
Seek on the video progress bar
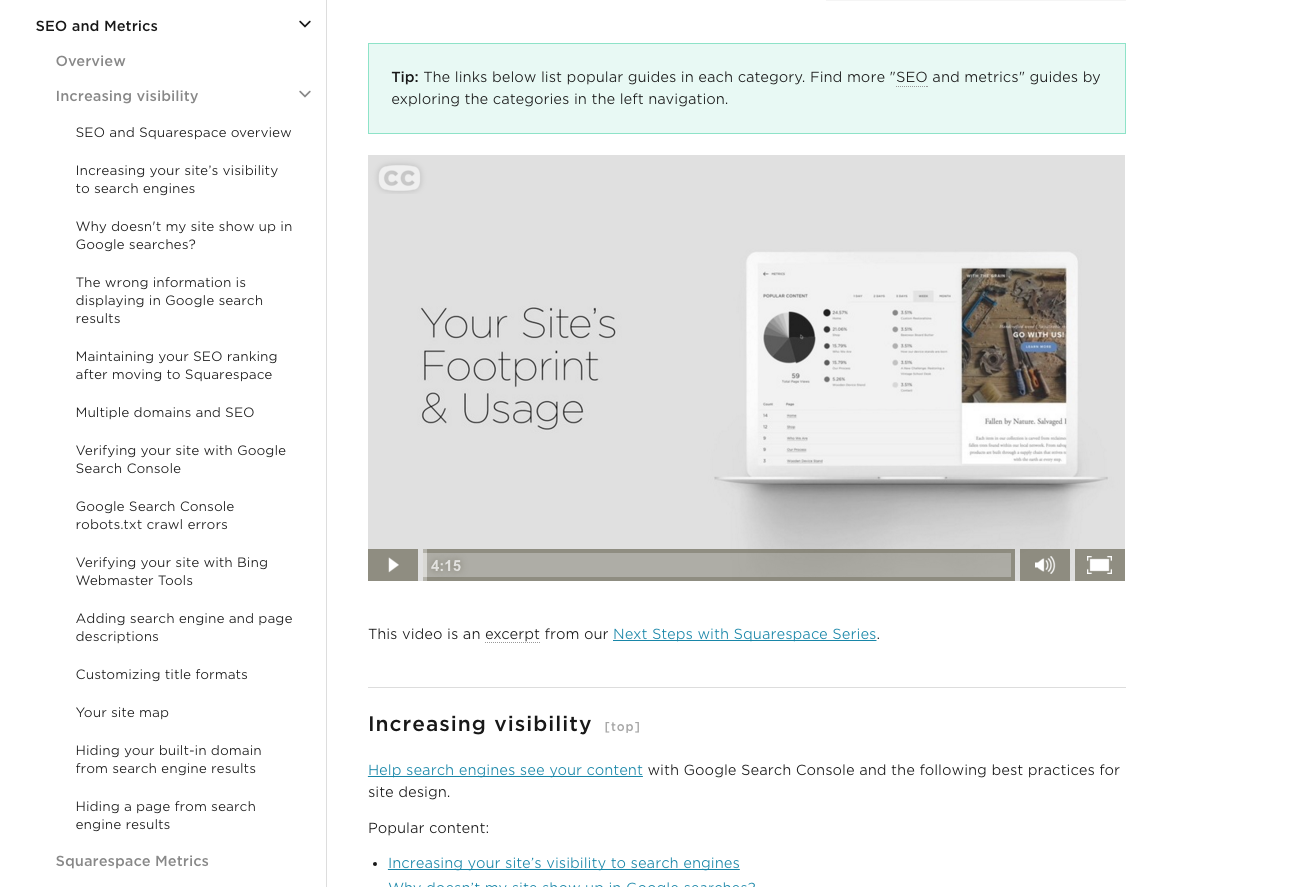[x=719, y=565]
